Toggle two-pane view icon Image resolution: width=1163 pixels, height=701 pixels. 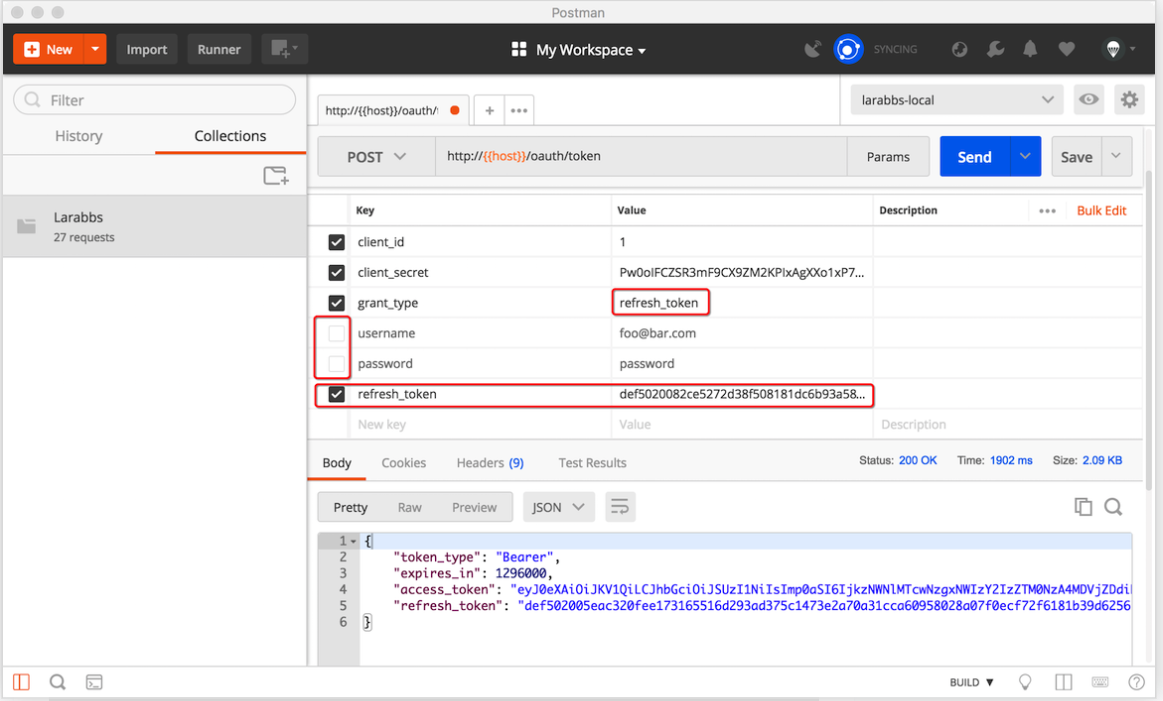pyautogui.click(x=1063, y=682)
